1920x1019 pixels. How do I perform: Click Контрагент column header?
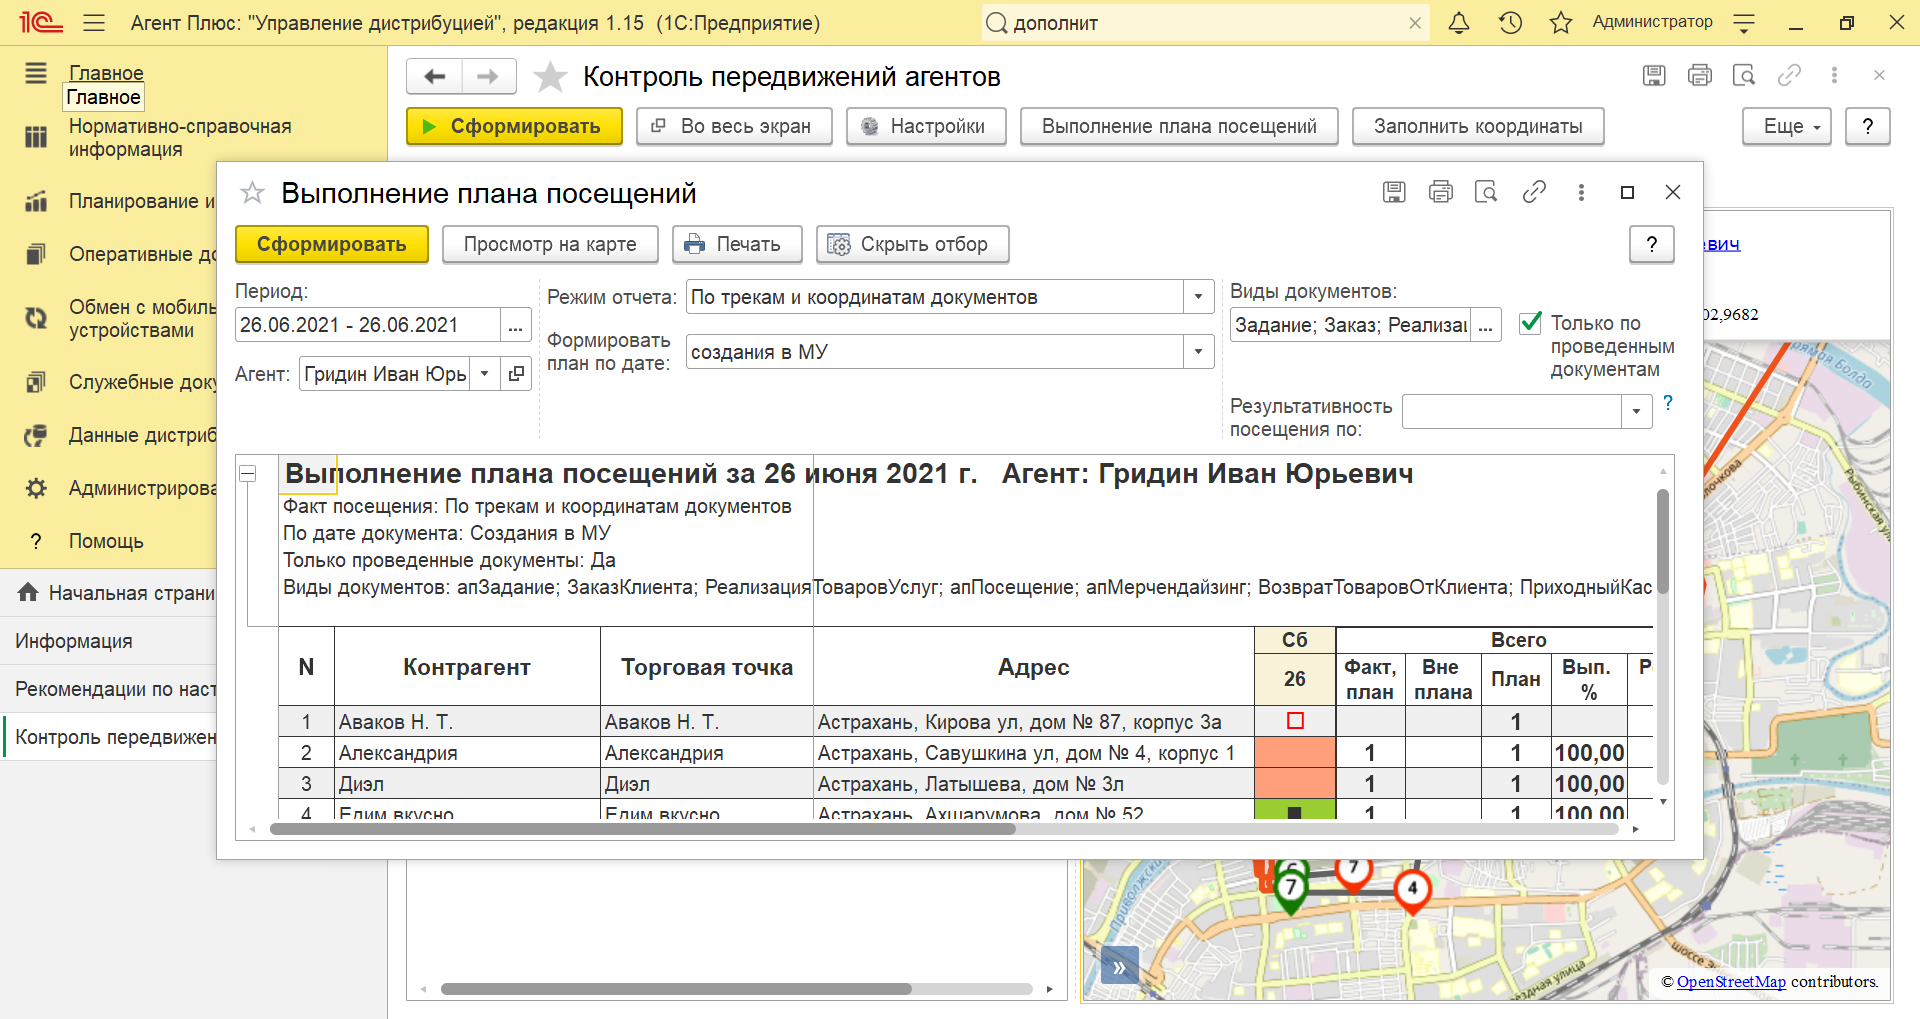click(467, 667)
